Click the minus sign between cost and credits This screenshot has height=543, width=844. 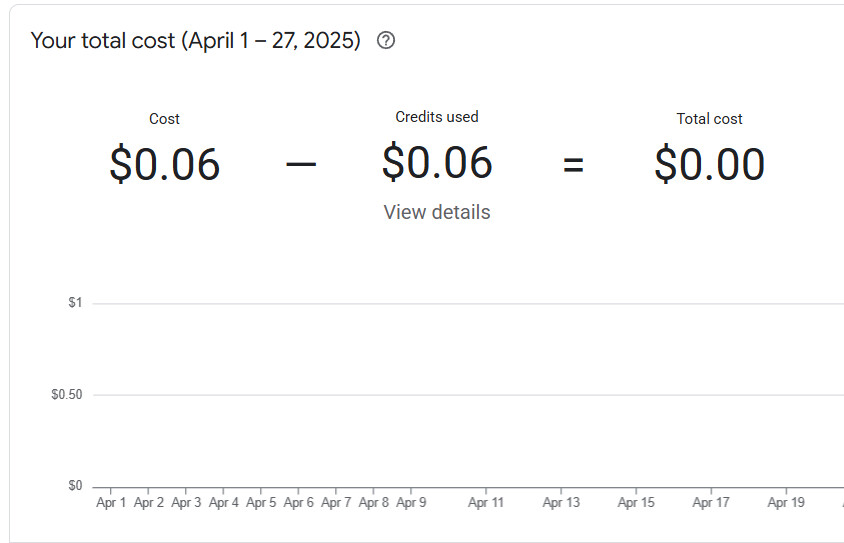(301, 165)
